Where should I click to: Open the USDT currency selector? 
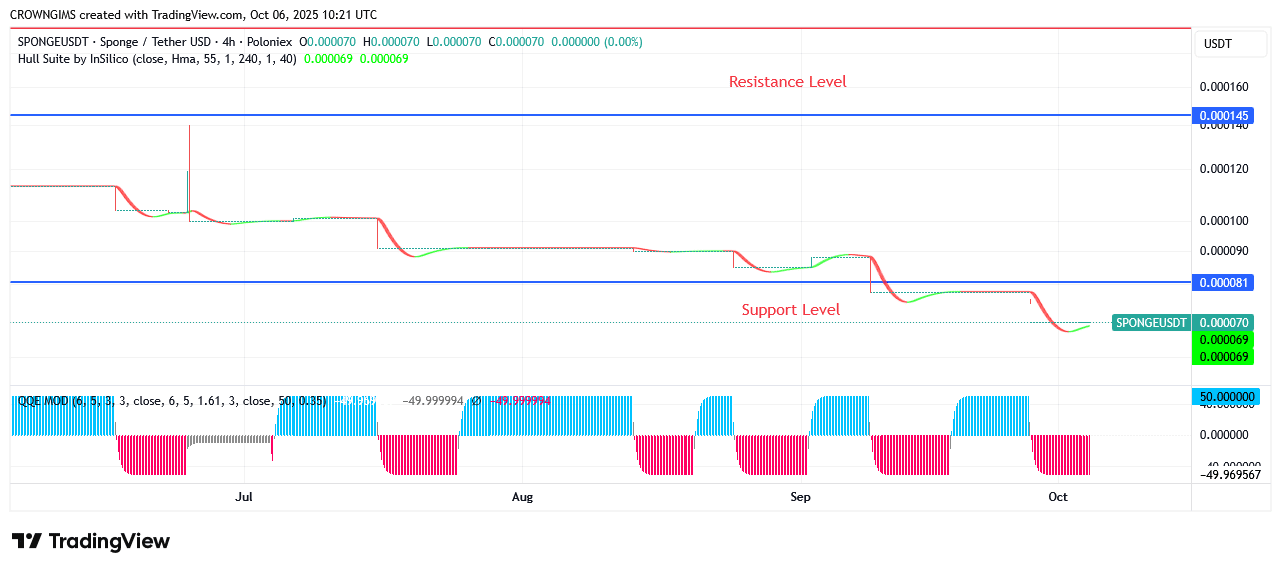[1217, 44]
